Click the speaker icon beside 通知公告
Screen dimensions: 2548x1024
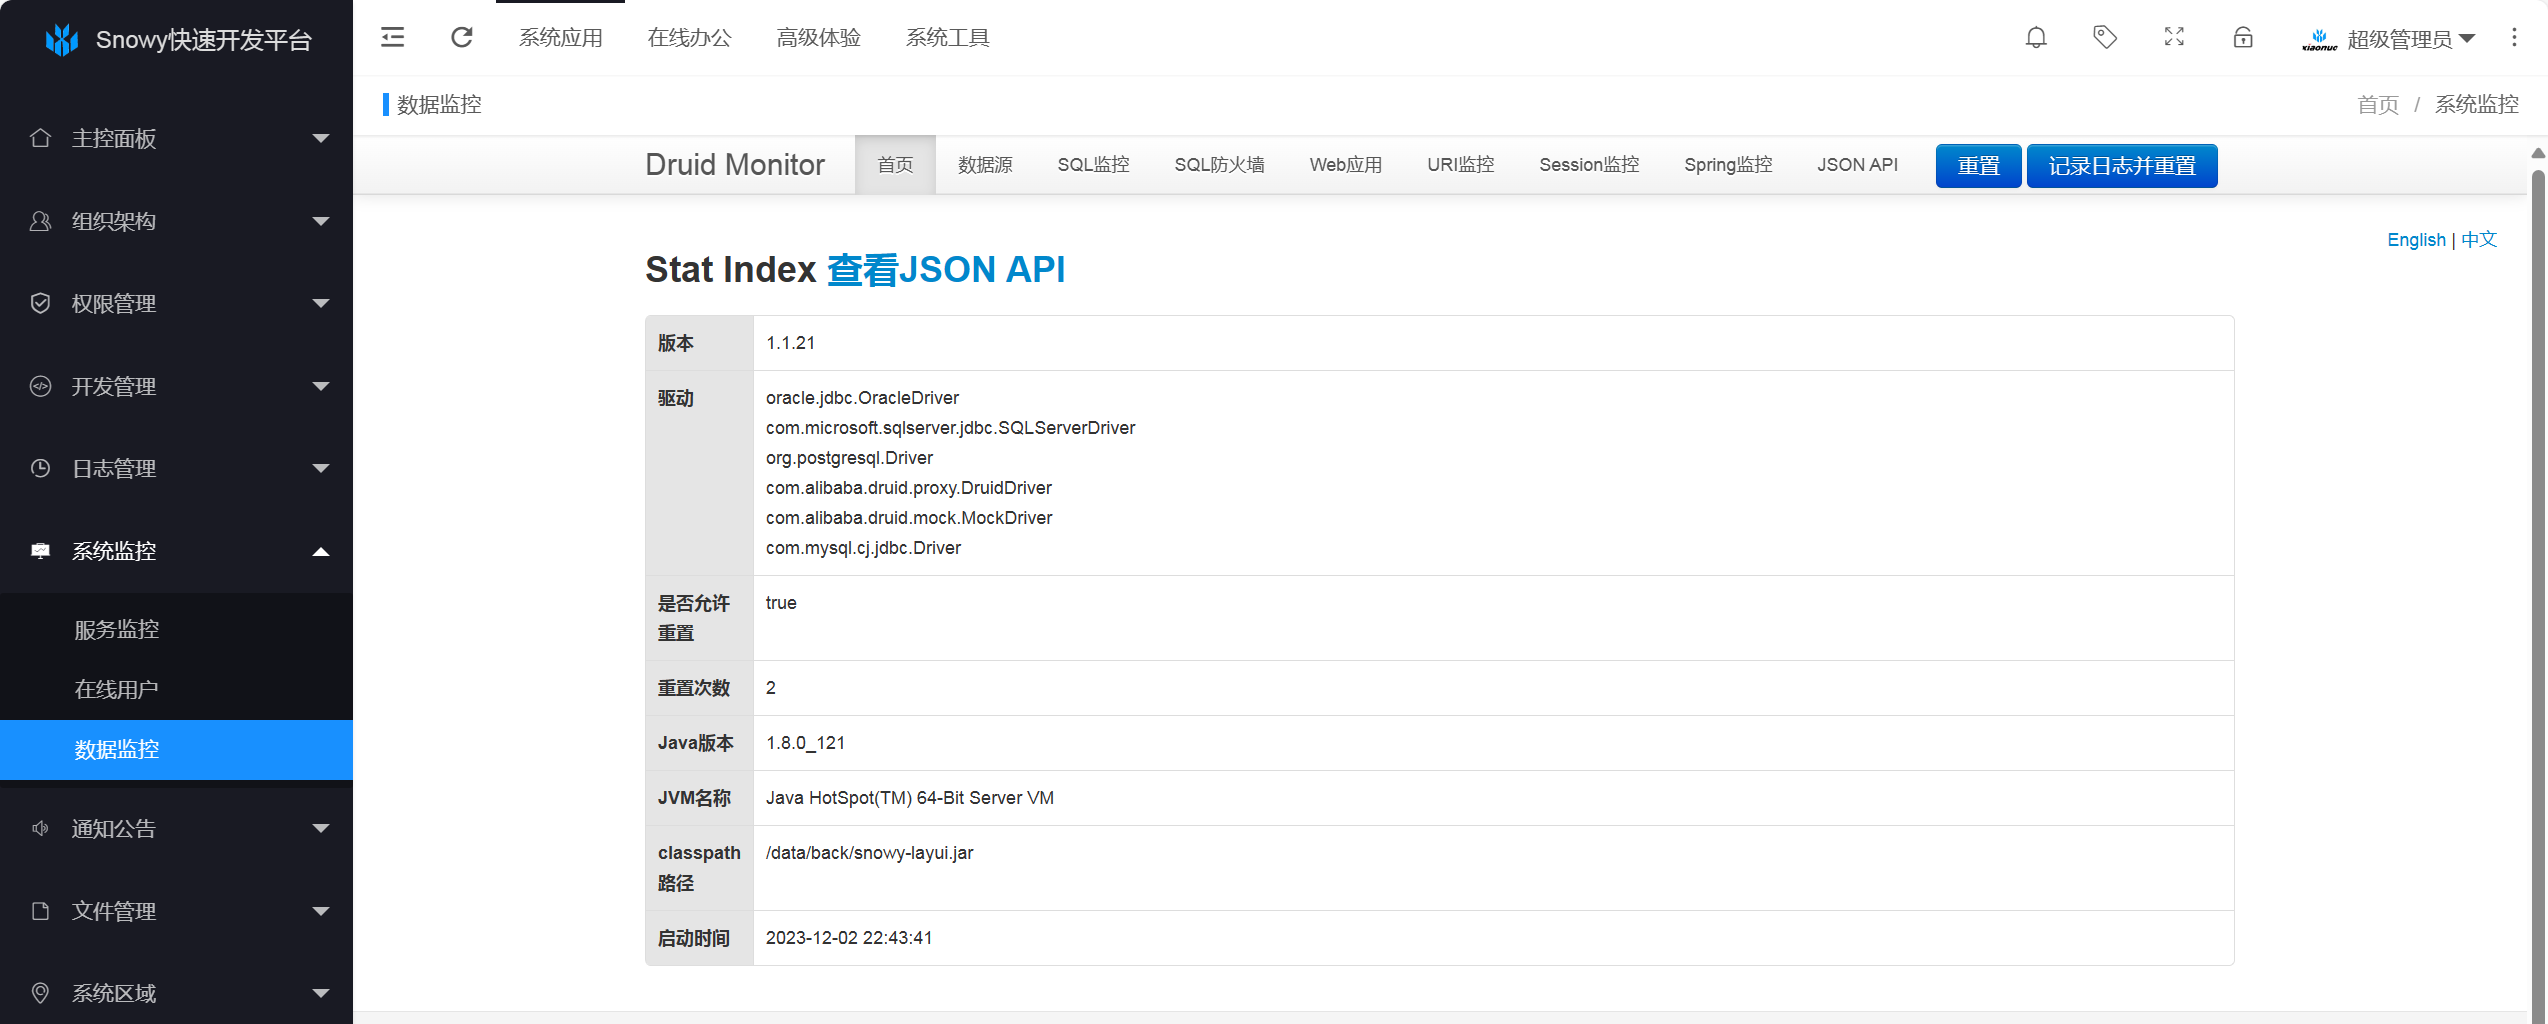coord(40,828)
